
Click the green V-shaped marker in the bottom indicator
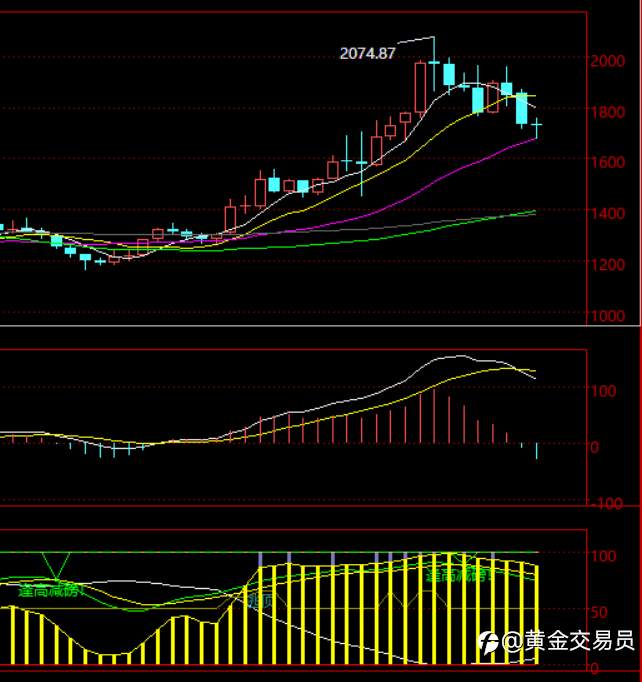[x=56, y=565]
